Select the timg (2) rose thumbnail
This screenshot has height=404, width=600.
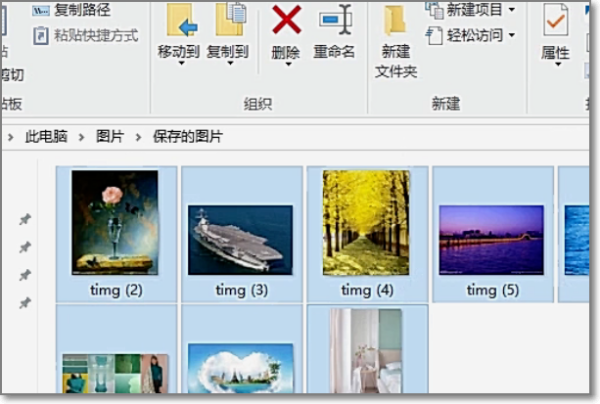coord(115,223)
